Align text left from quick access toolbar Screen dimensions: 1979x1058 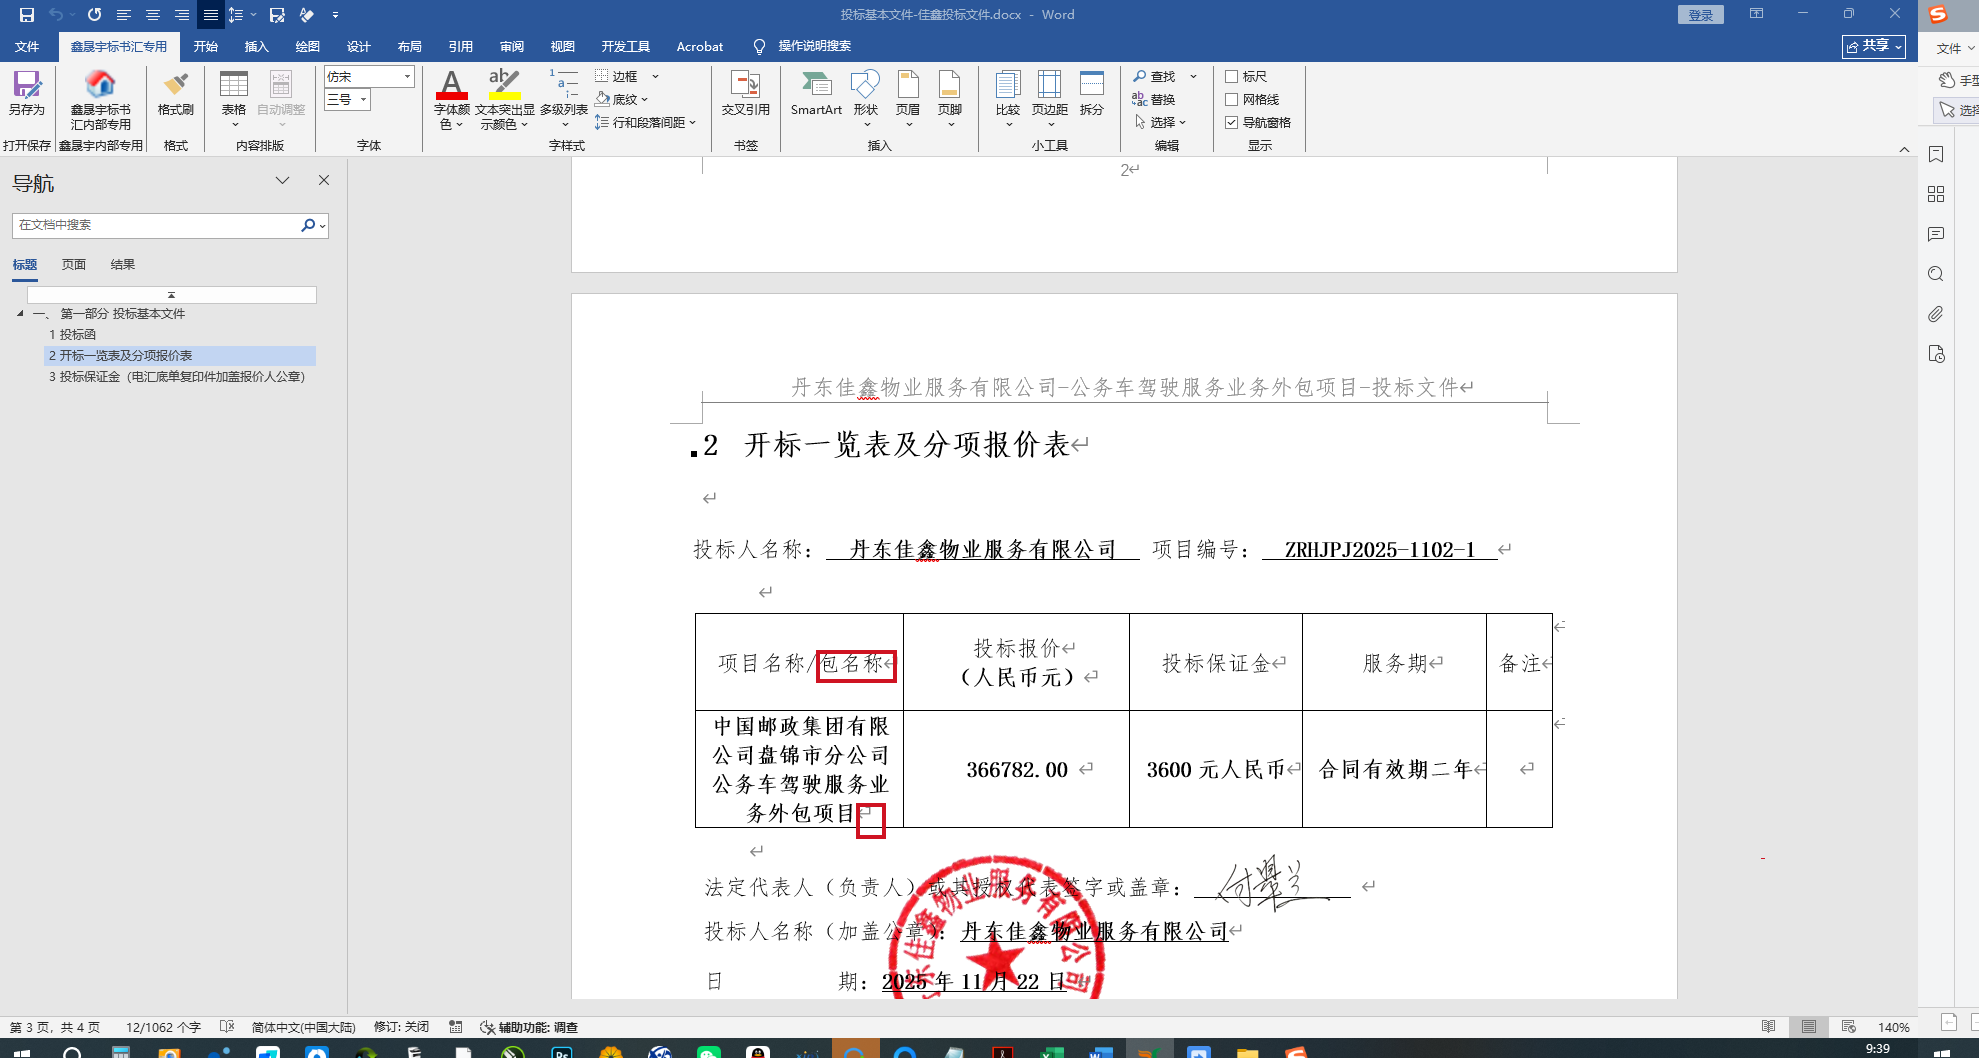coord(124,15)
